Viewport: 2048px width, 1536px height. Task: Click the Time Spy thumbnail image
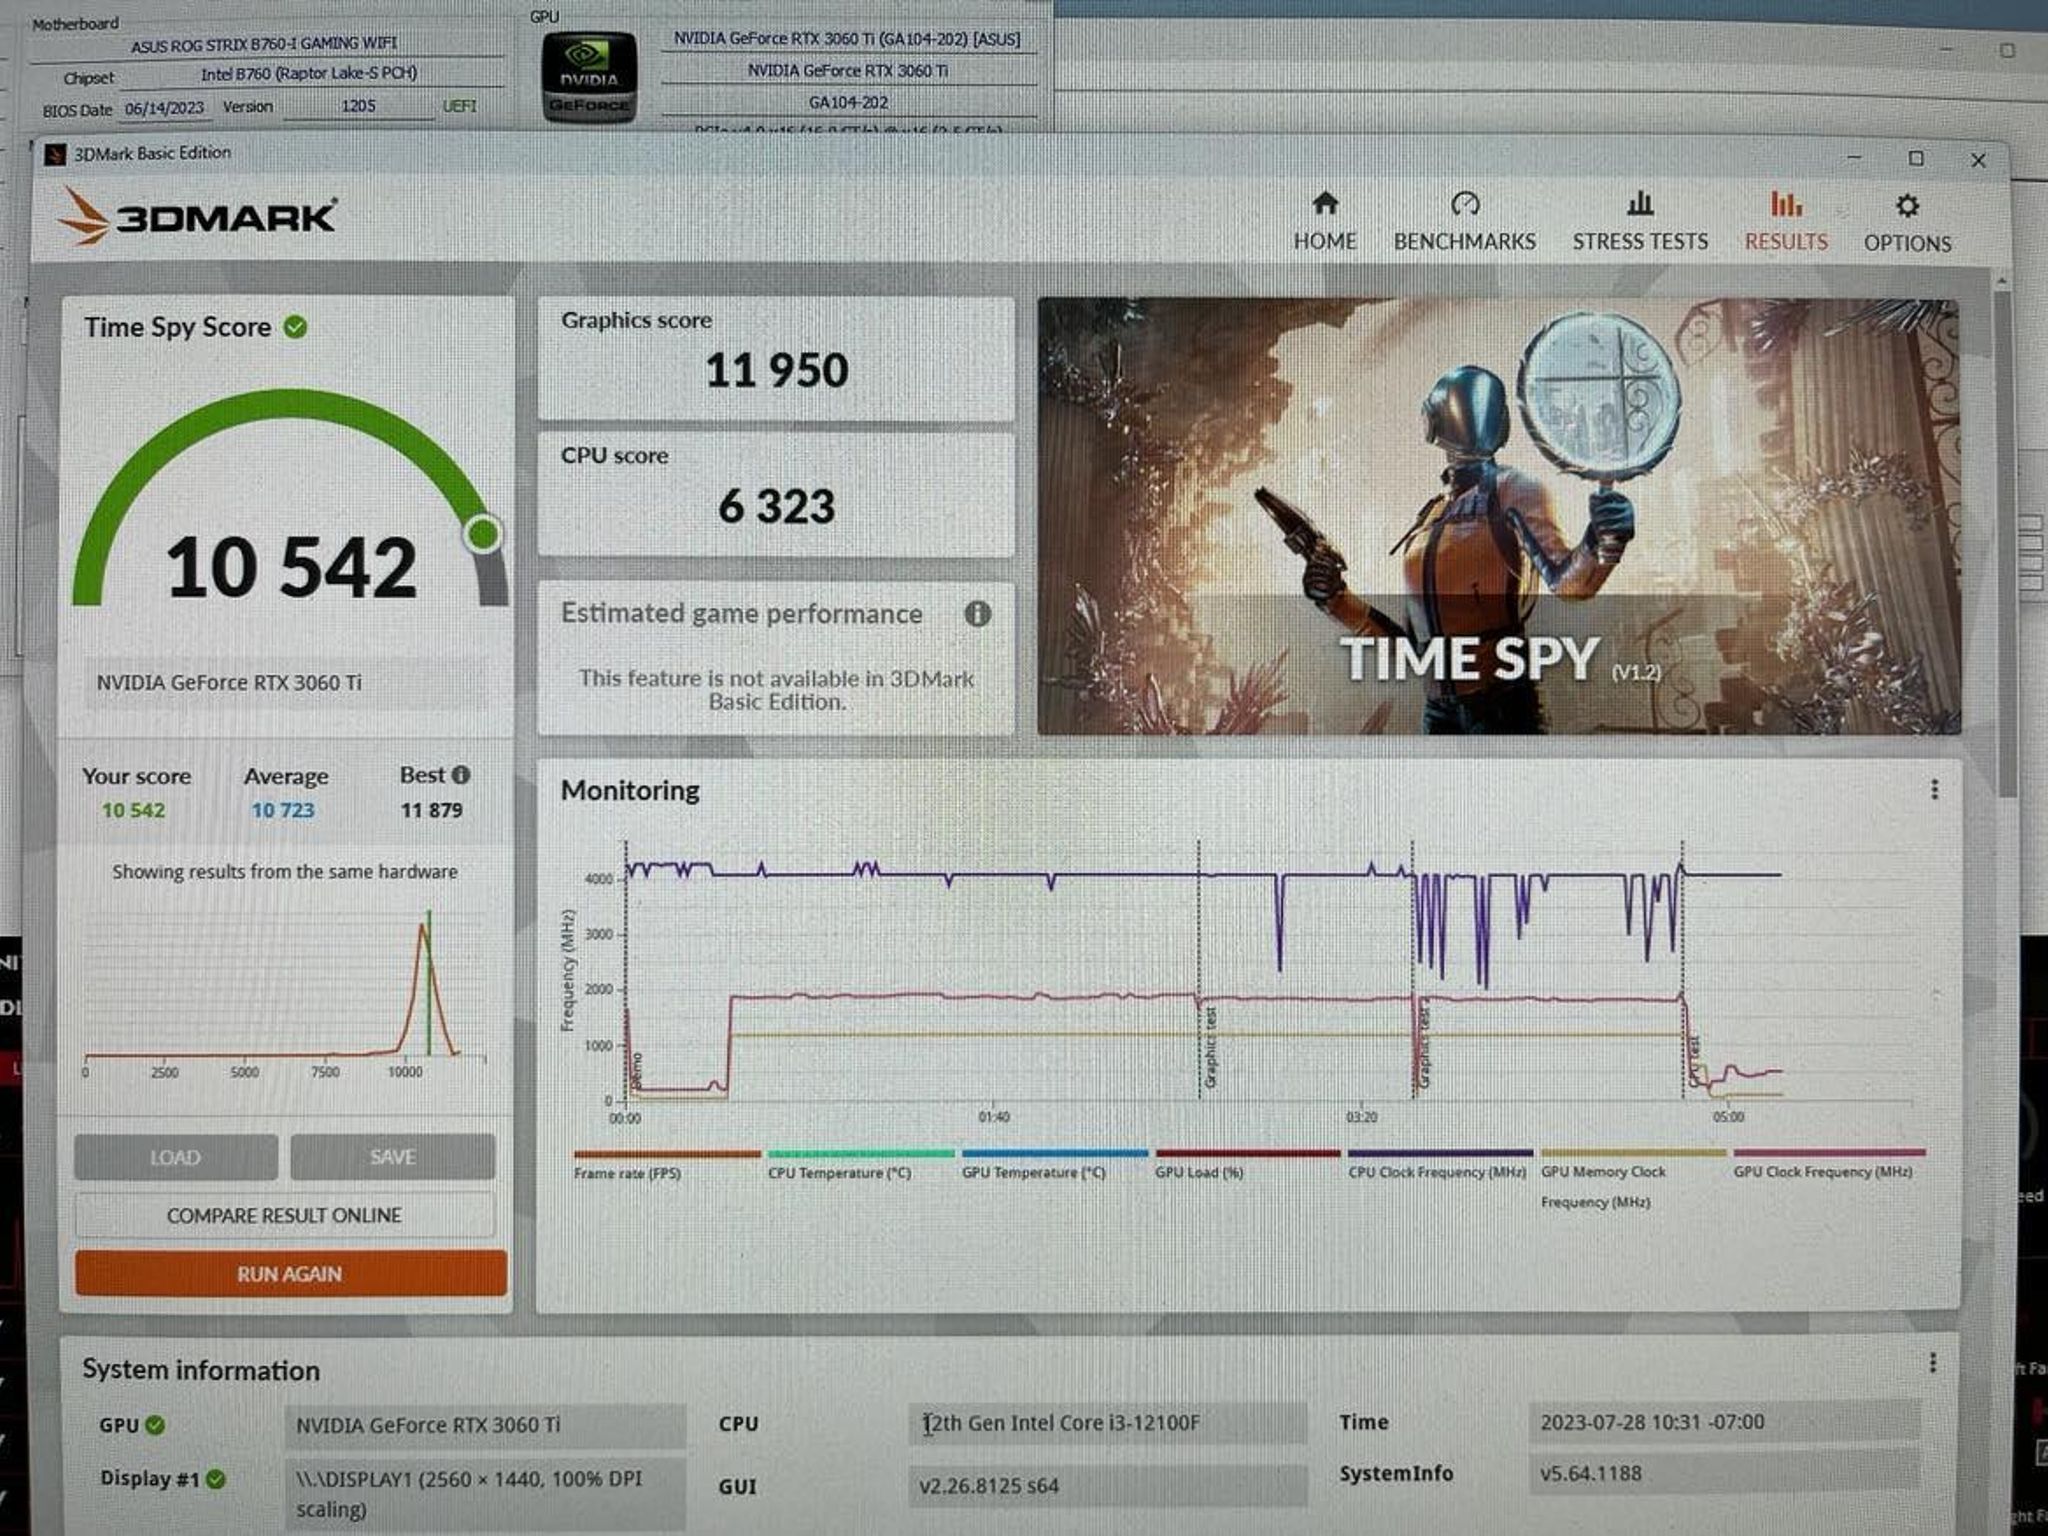pyautogui.click(x=1499, y=516)
